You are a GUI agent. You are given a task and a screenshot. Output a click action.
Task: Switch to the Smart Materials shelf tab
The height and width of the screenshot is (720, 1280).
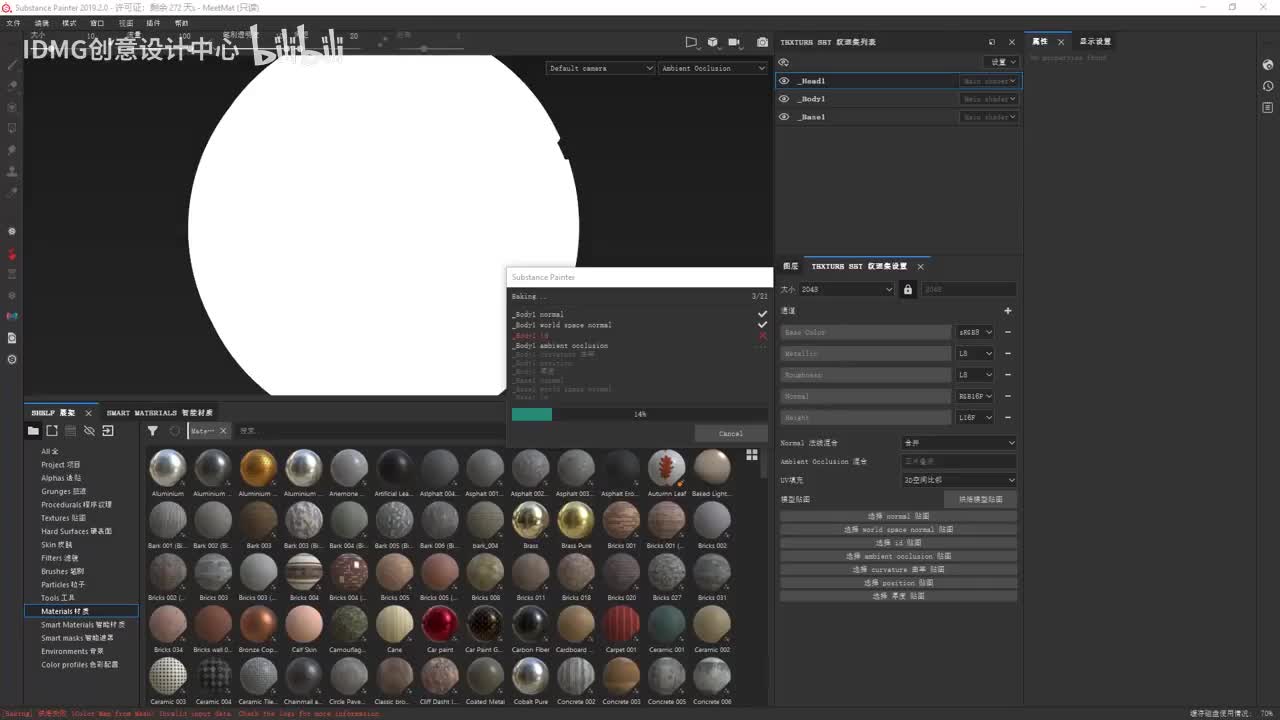[160, 413]
